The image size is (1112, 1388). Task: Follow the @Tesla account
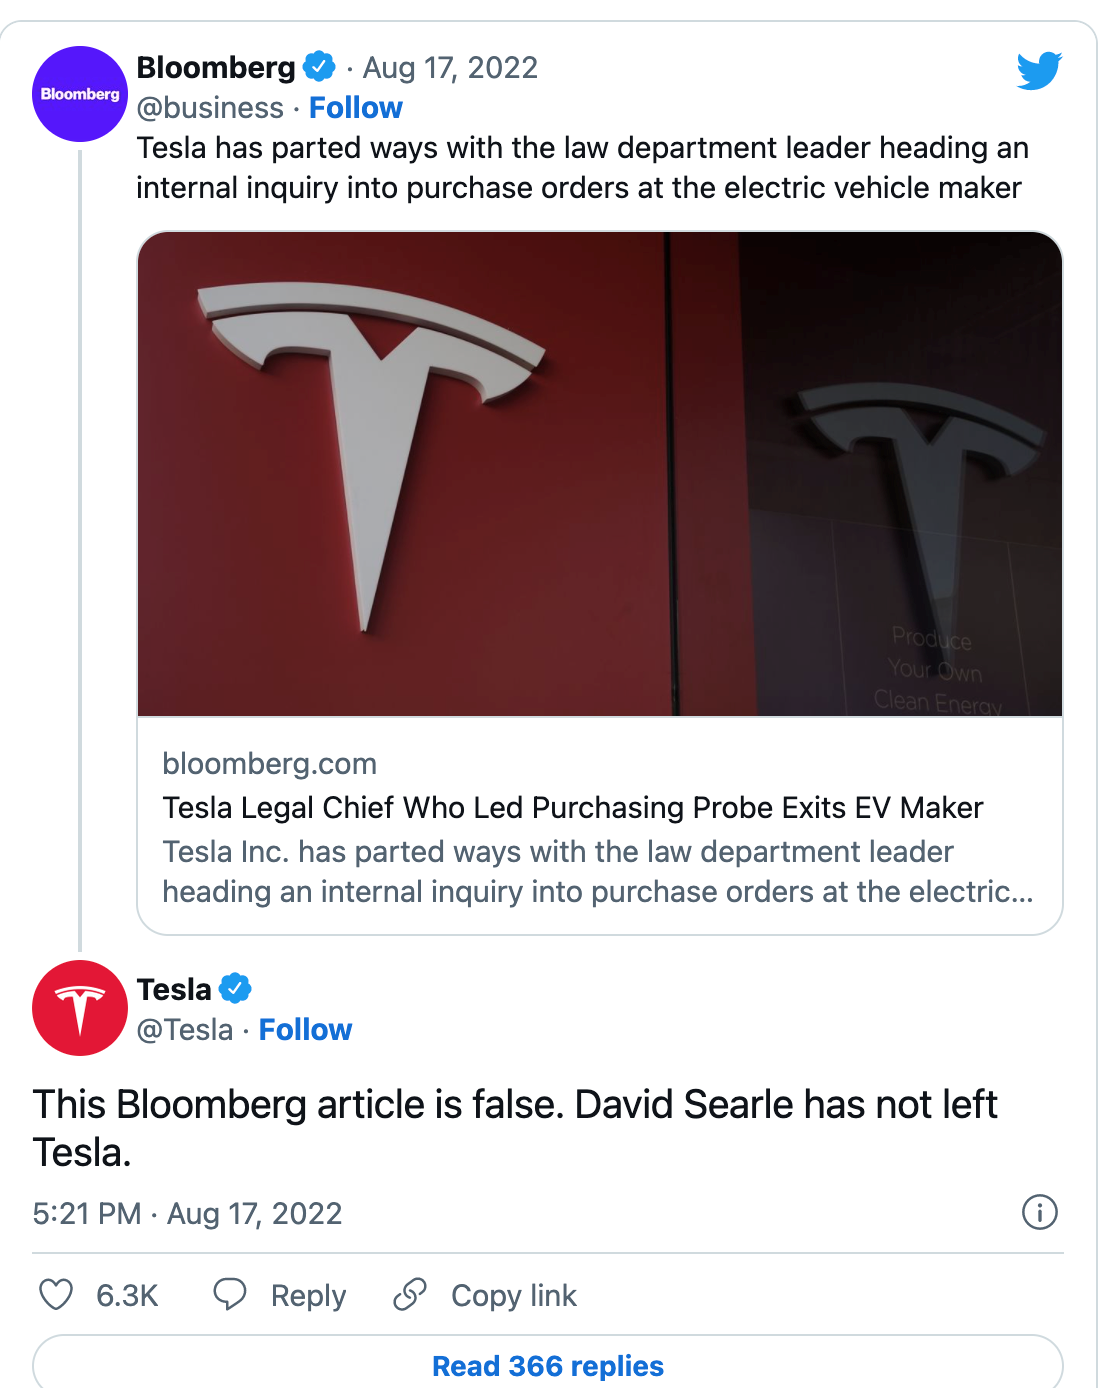point(305,1029)
